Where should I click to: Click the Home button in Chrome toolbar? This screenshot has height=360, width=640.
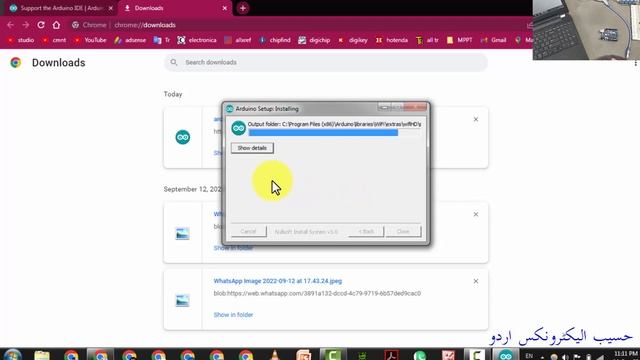56,25
